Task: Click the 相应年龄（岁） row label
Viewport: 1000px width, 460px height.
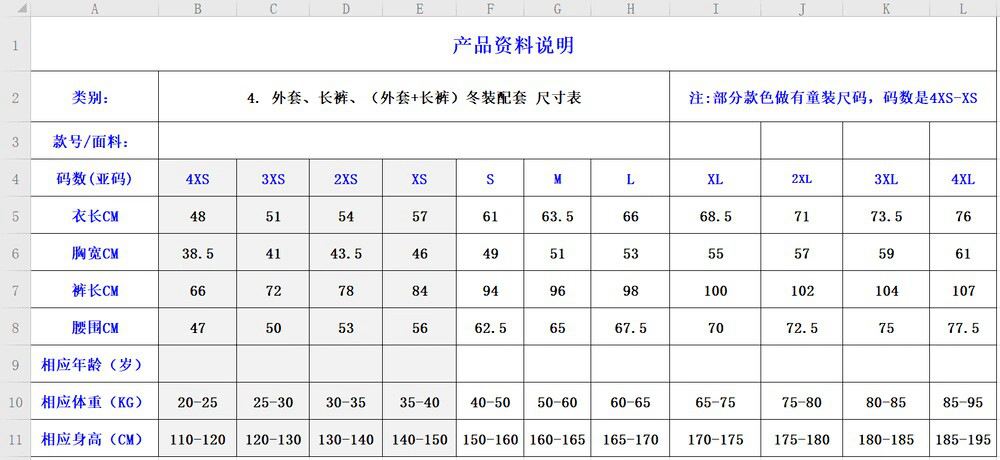Action: point(94,364)
